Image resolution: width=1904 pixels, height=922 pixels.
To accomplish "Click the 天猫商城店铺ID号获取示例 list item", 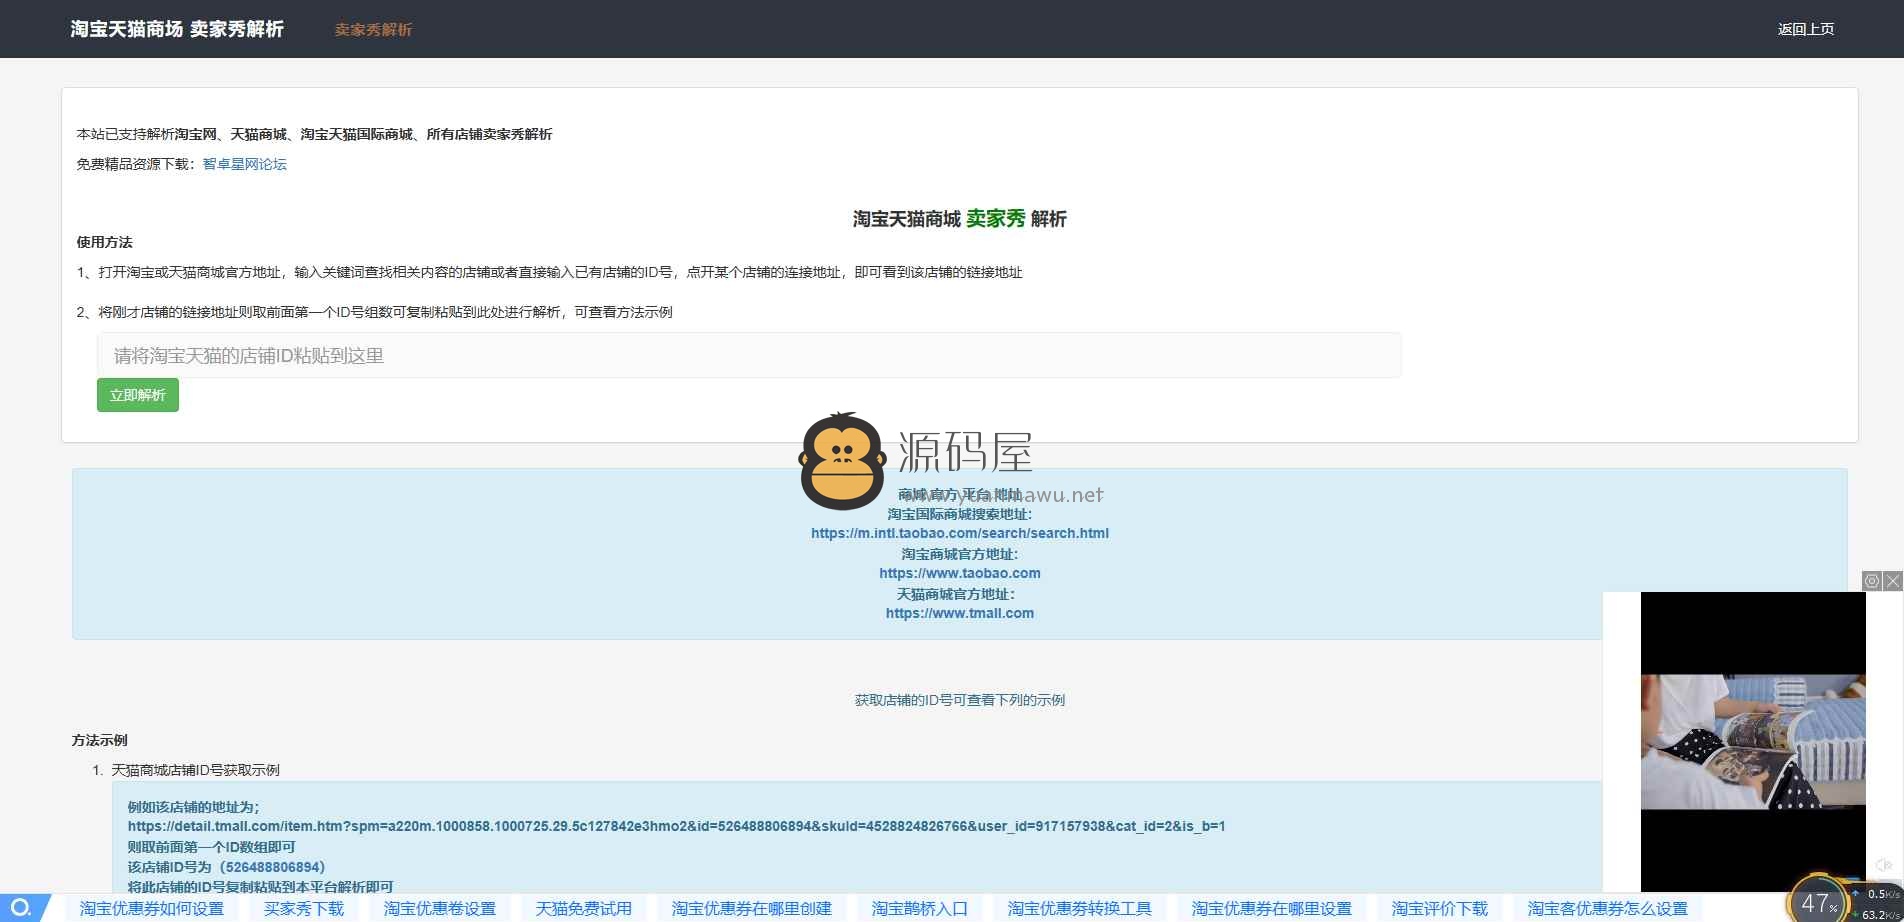I will click(x=195, y=770).
